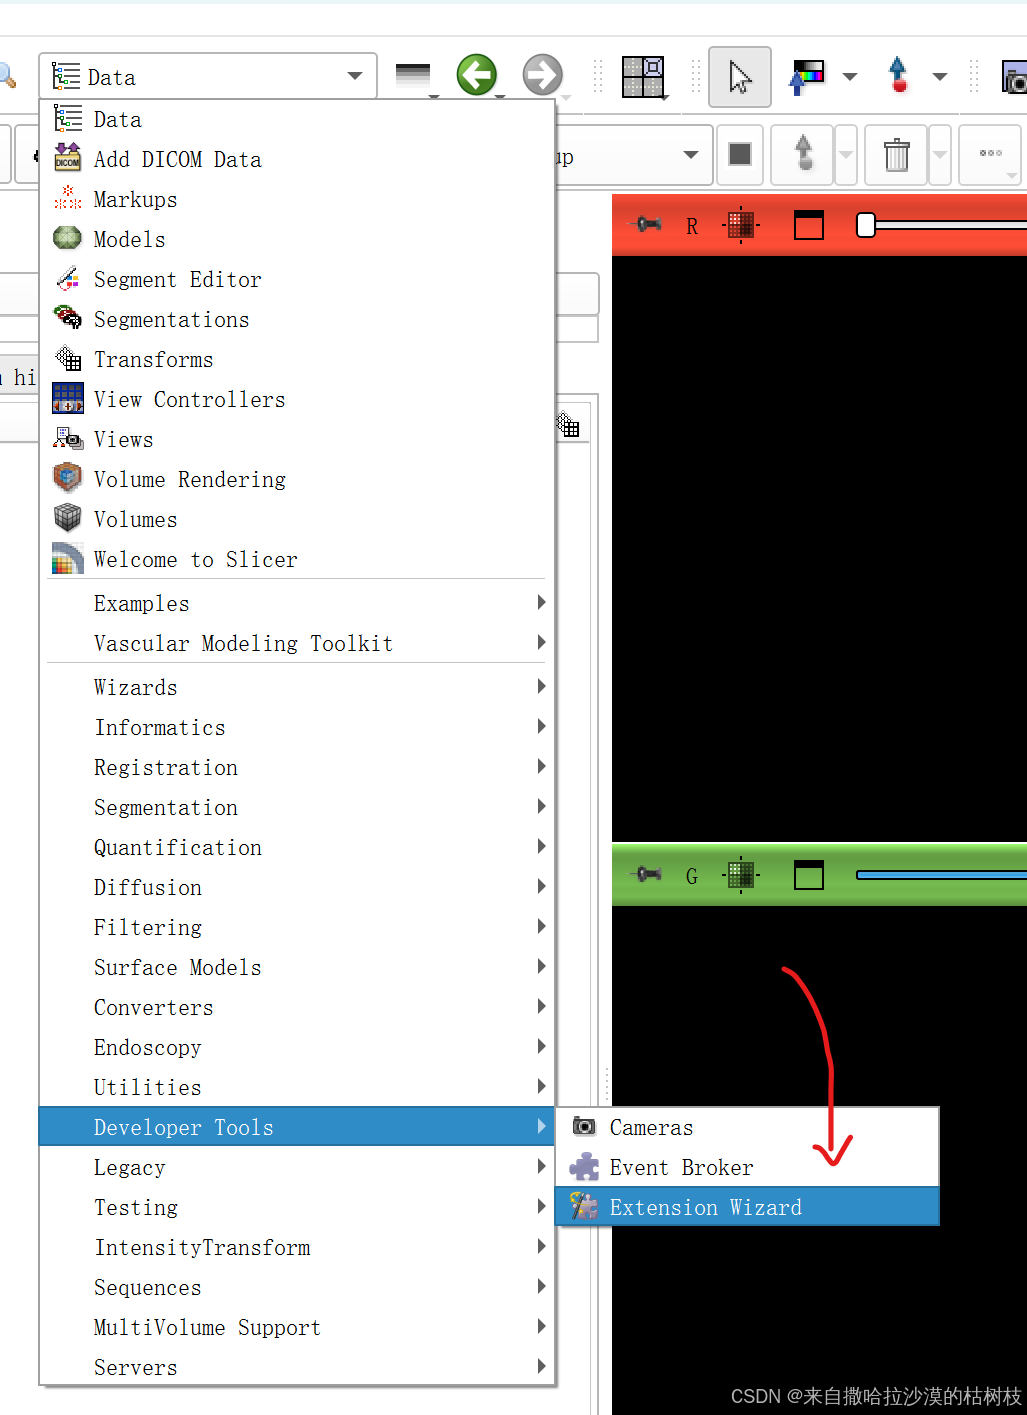Open the module history gradient icon

tap(413, 76)
